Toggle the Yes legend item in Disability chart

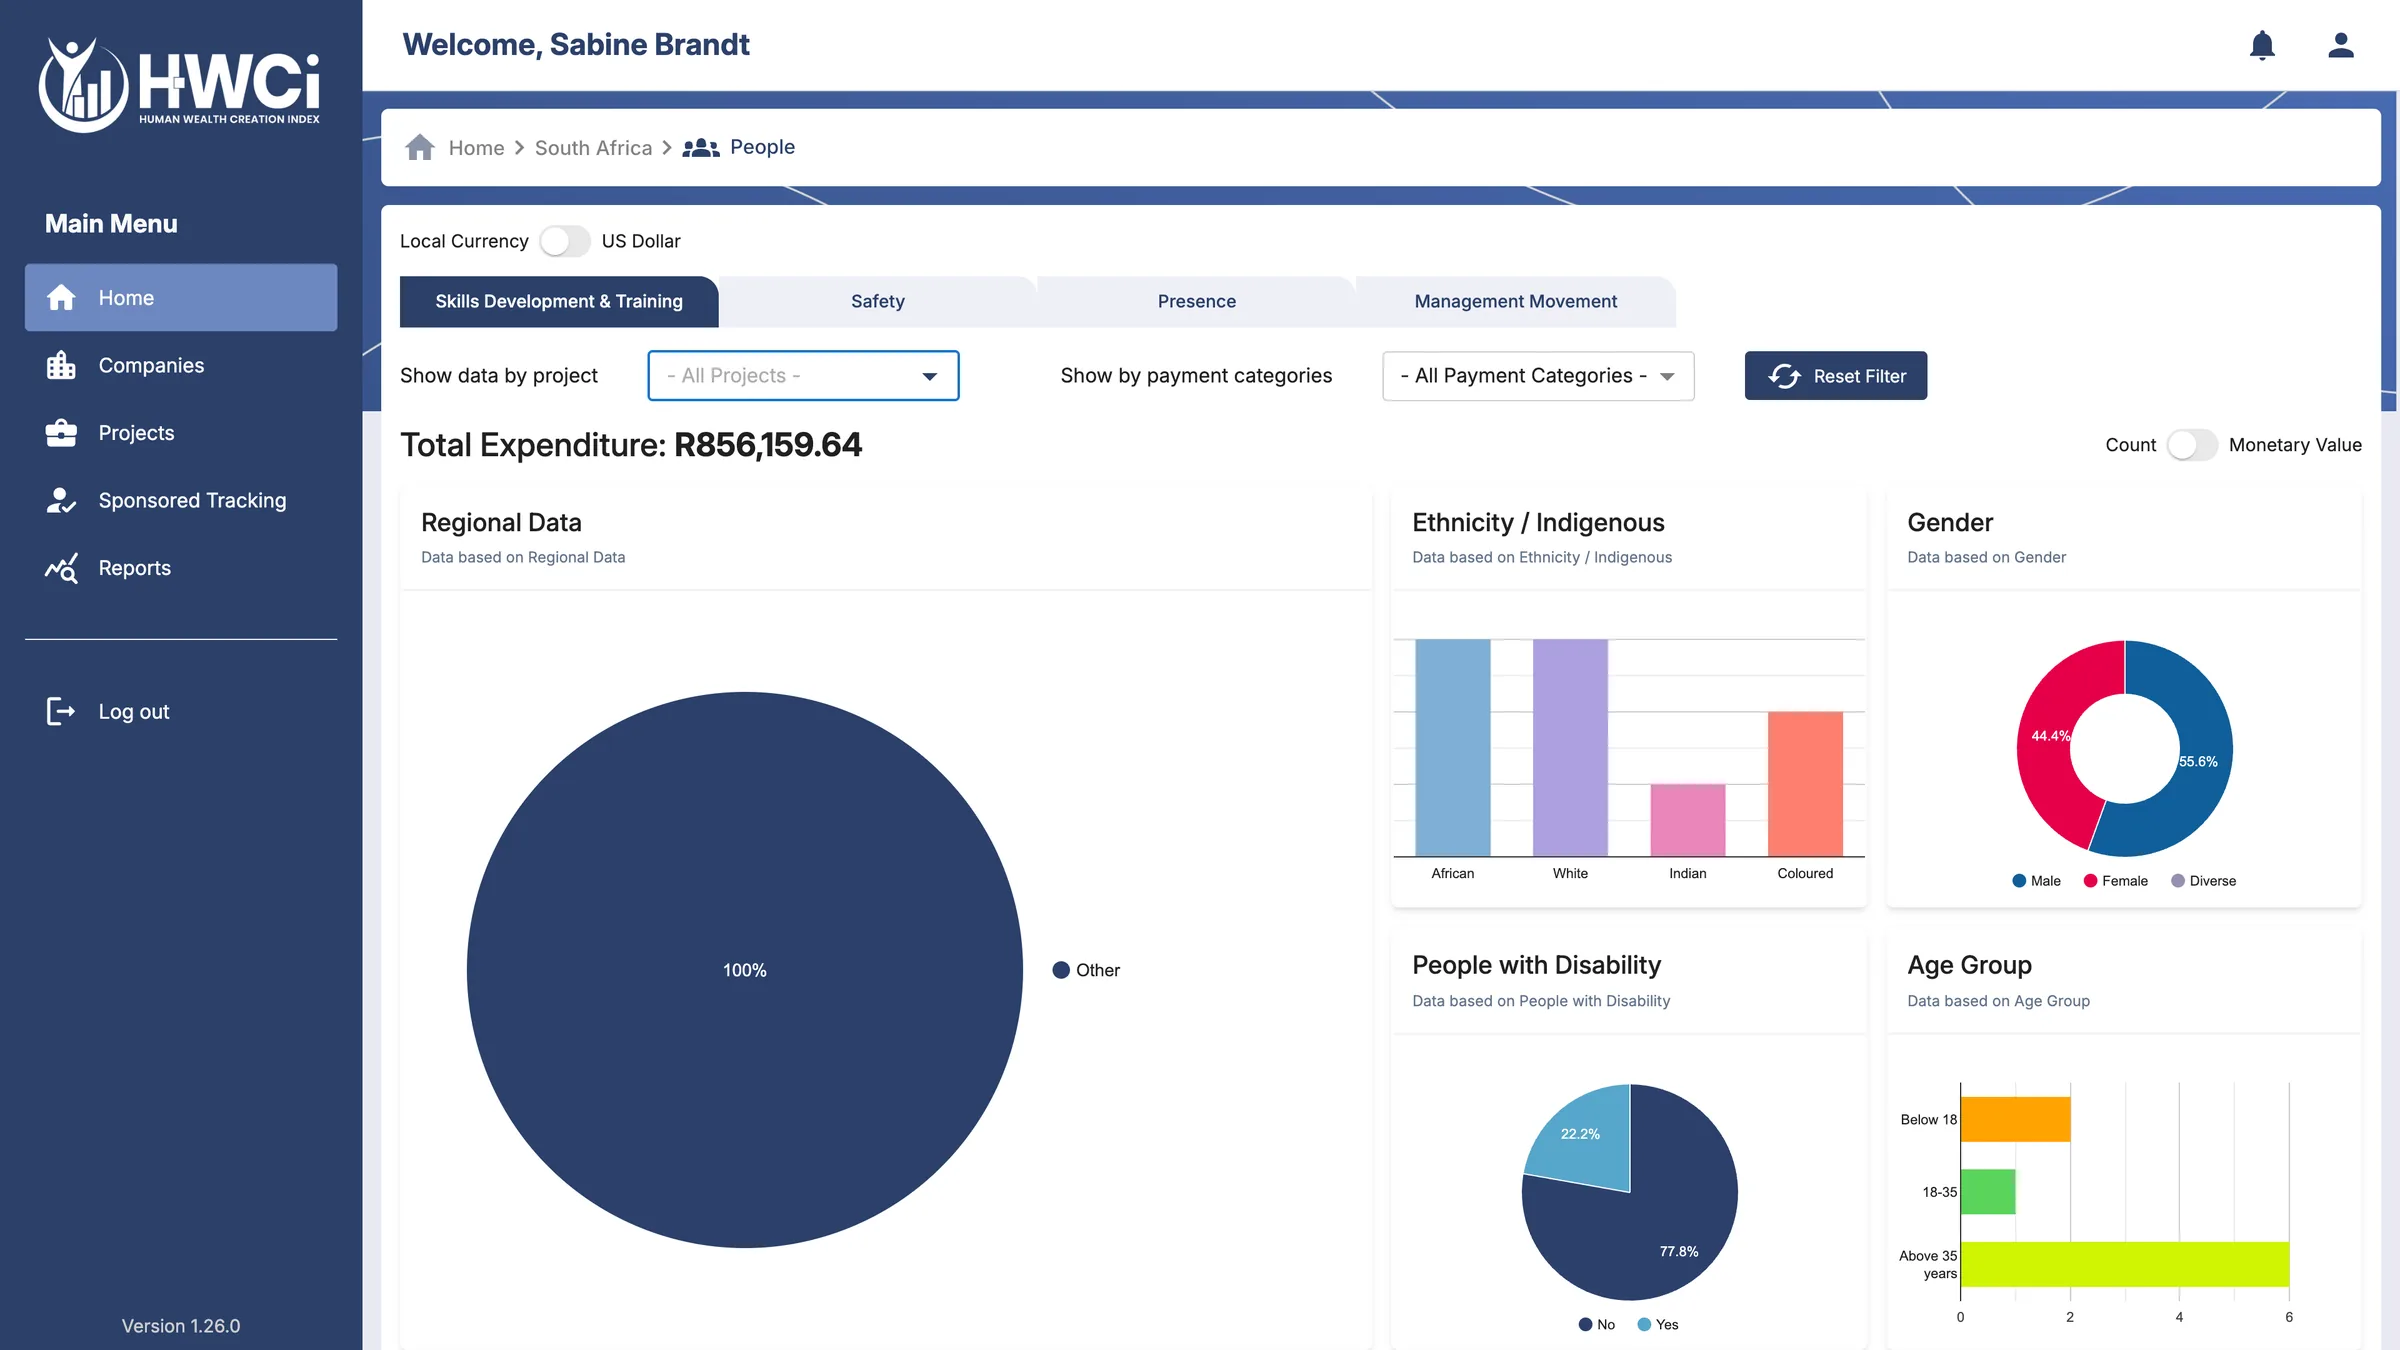(x=1658, y=1324)
